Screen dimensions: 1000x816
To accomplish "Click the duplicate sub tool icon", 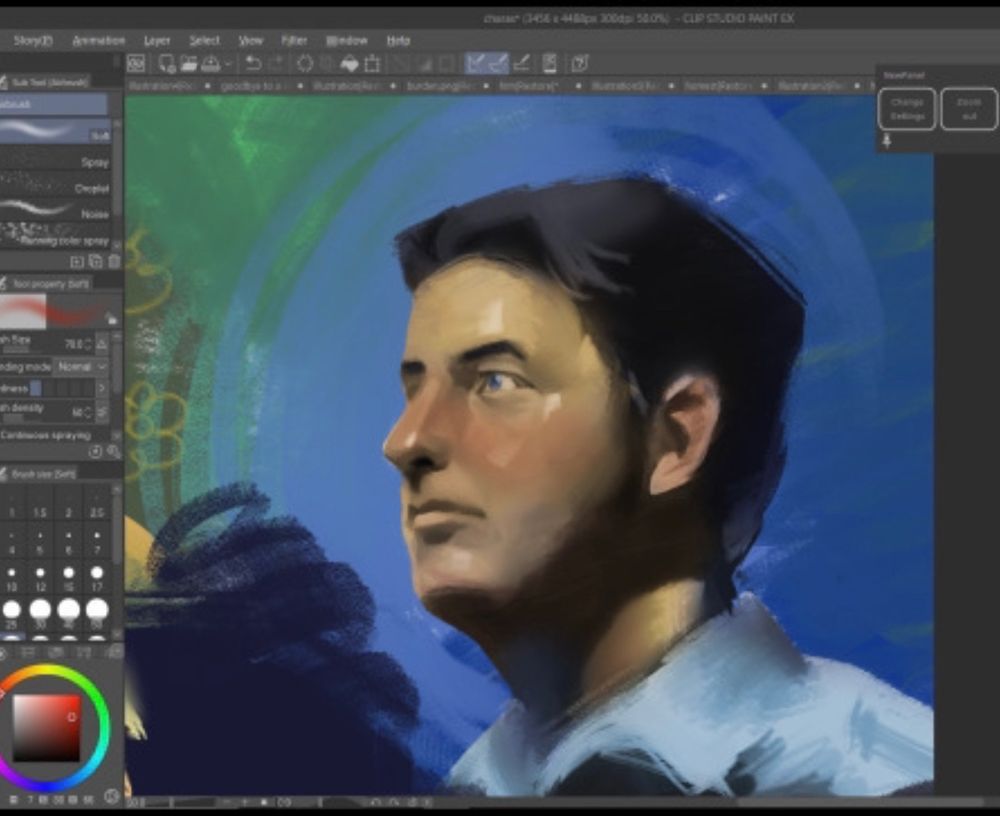I will (95, 261).
